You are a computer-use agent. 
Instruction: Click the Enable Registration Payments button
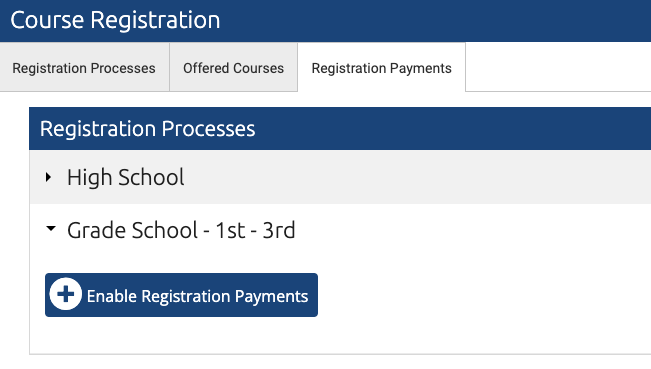(181, 295)
